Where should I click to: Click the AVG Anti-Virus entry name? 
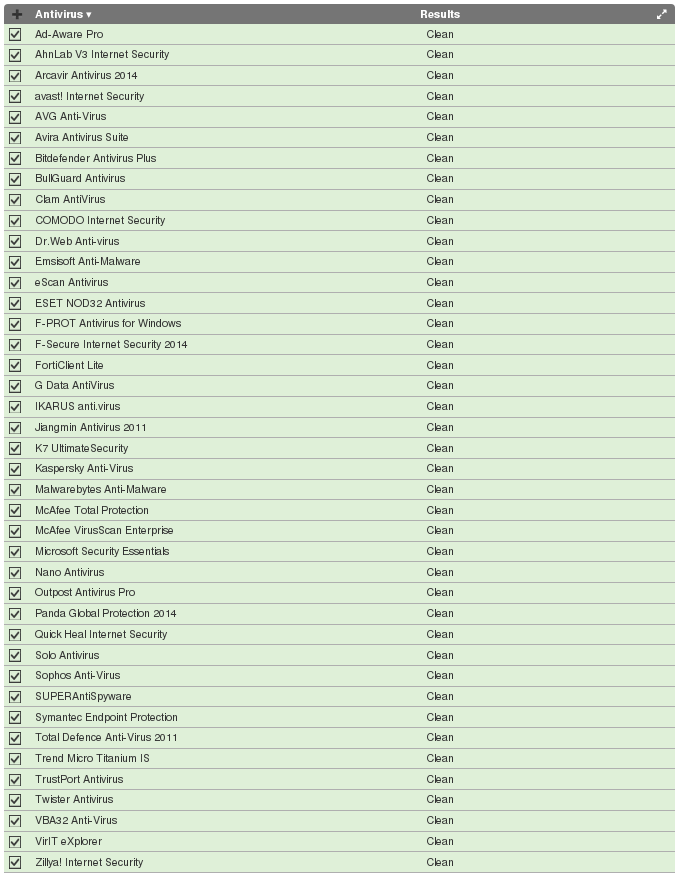pyautogui.click(x=70, y=117)
